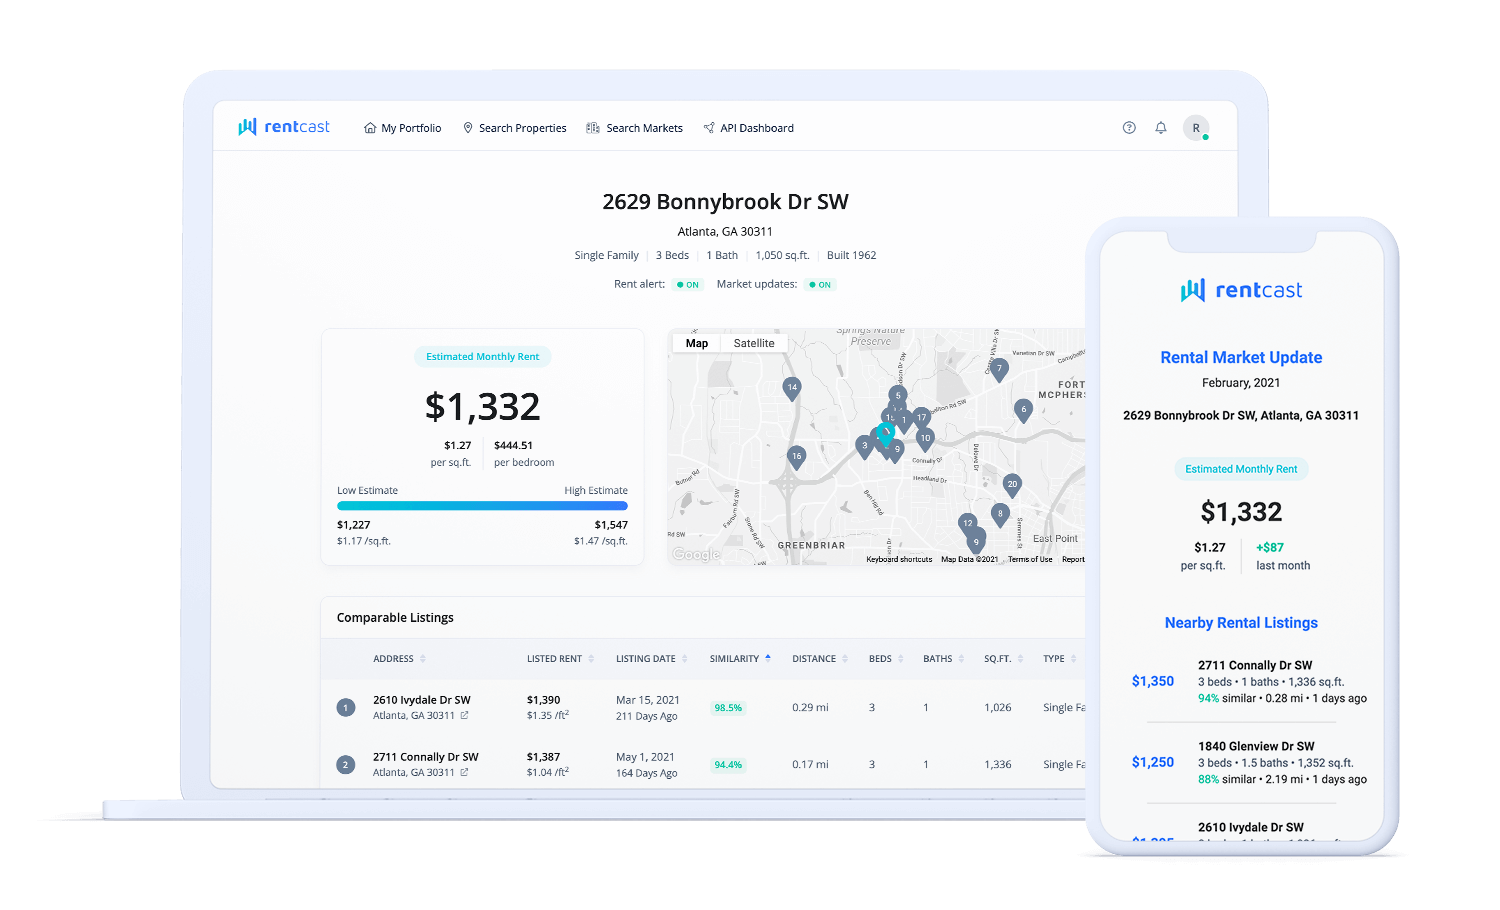
Task: Disable Market updates
Action: (x=819, y=284)
